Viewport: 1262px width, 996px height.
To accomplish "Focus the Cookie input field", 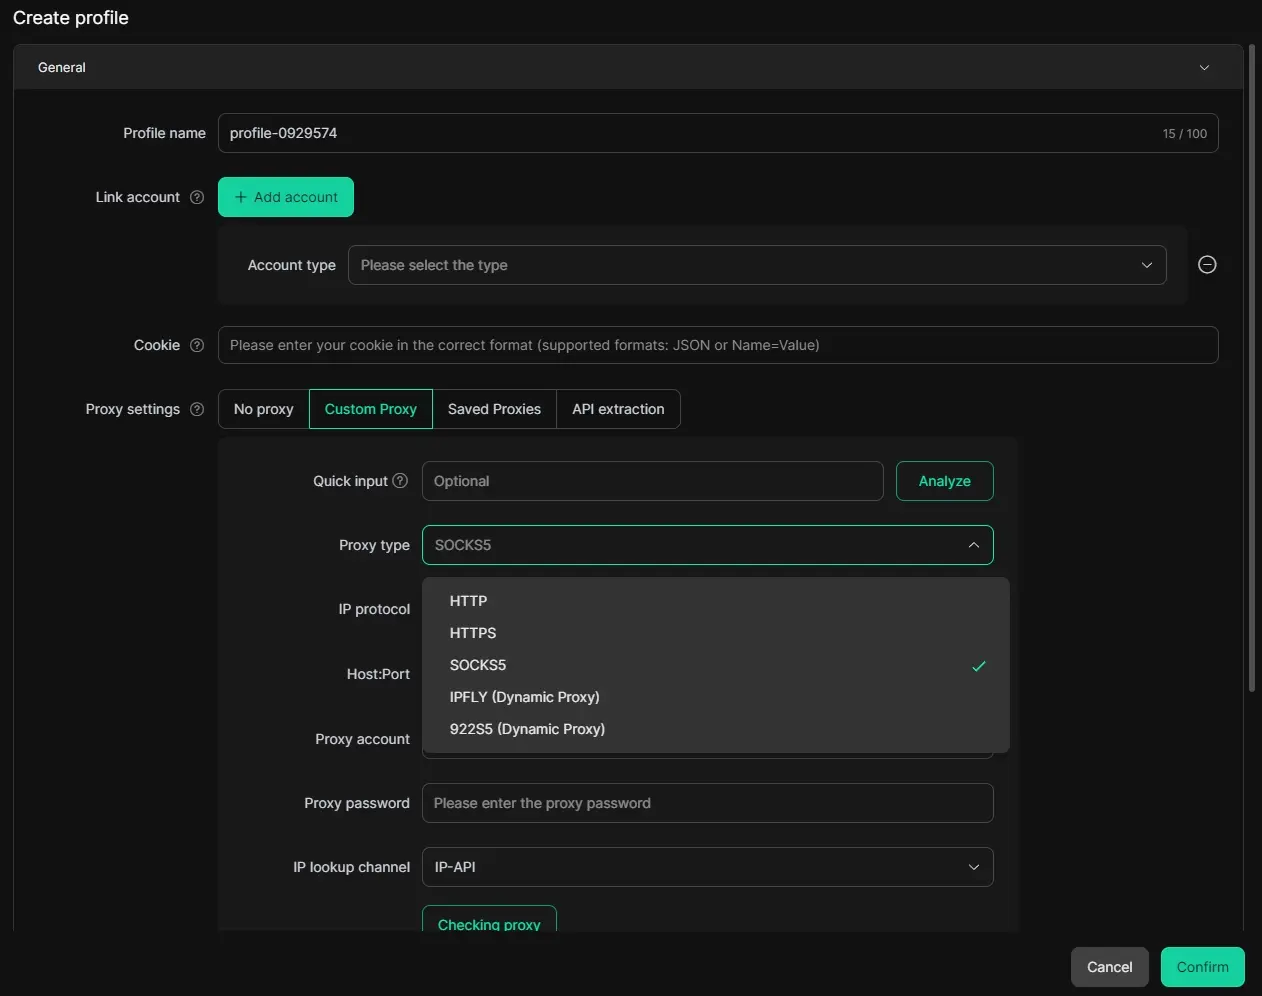I will pyautogui.click(x=717, y=345).
